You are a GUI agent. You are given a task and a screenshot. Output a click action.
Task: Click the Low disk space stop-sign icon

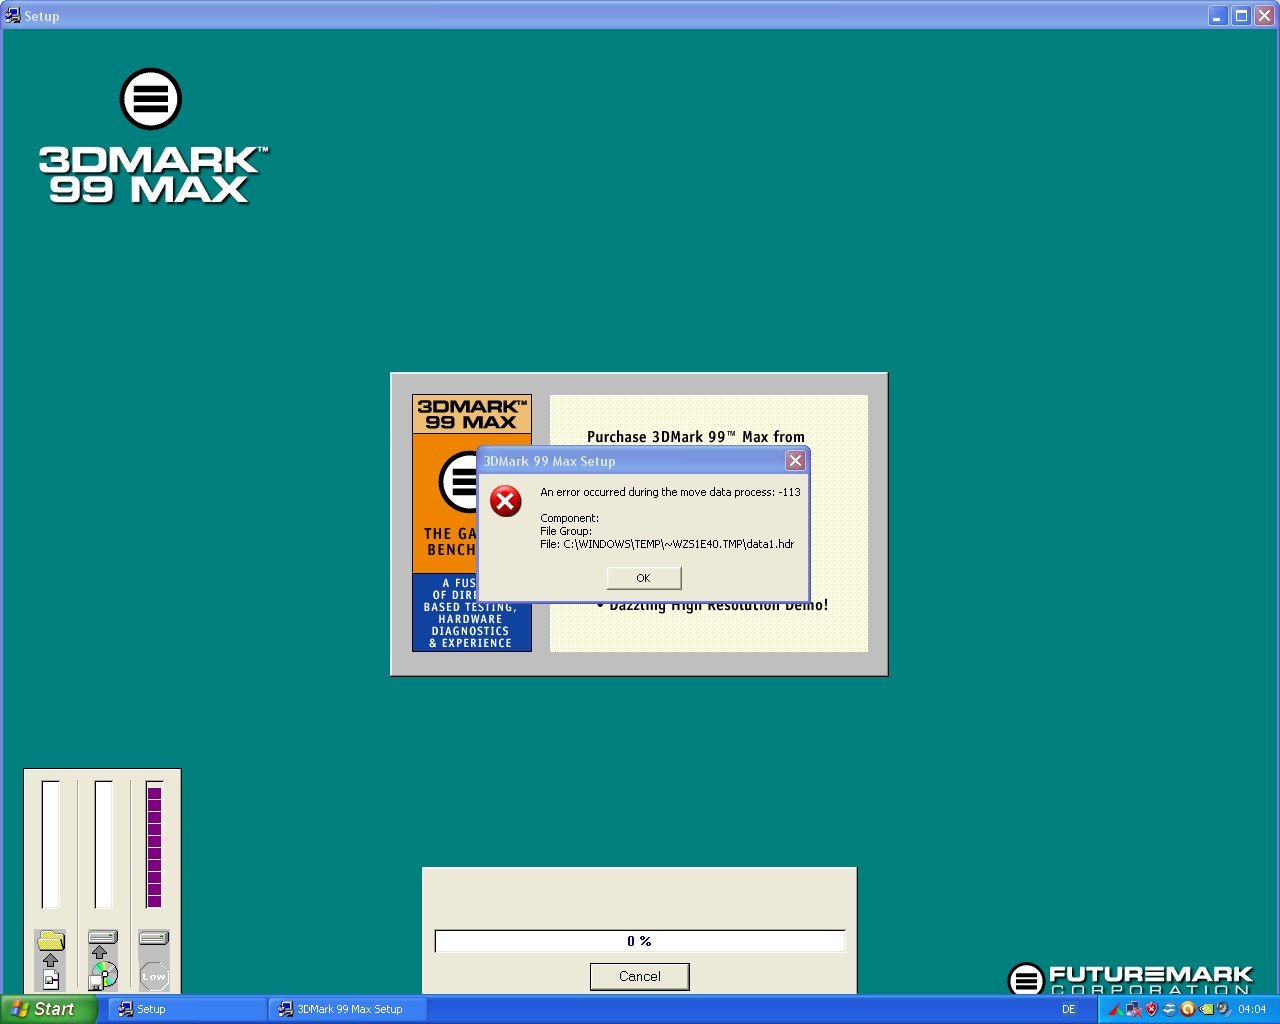coord(154,976)
